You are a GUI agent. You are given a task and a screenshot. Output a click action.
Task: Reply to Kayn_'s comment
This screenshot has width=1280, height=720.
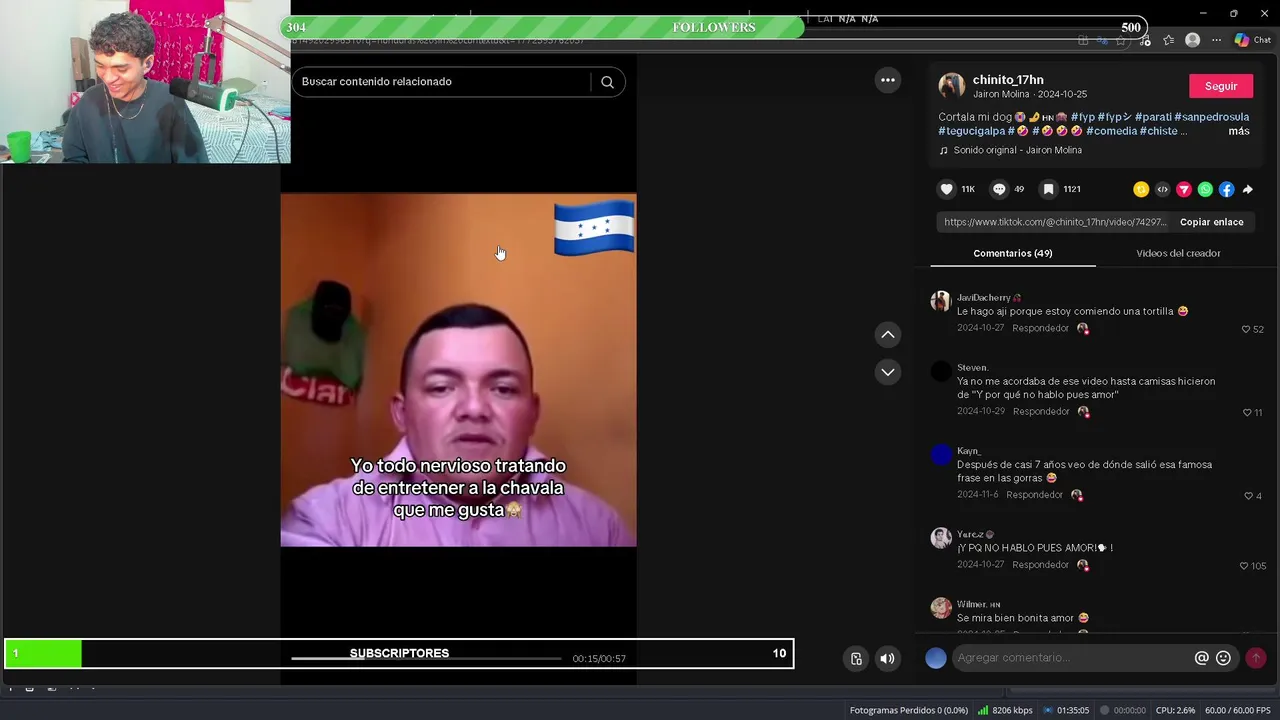pyautogui.click(x=1034, y=495)
